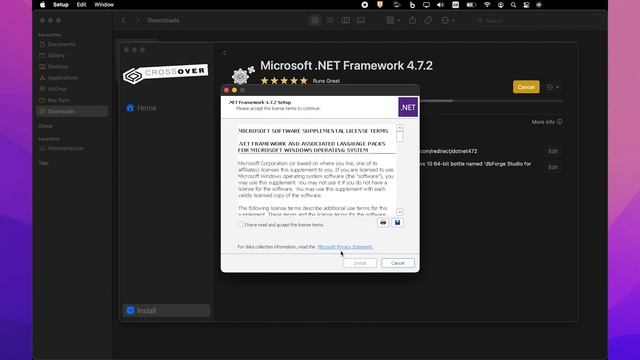Go back in Finder window
Image resolution: width=640 pixels, height=360 pixels.
pyautogui.click(x=124, y=20)
